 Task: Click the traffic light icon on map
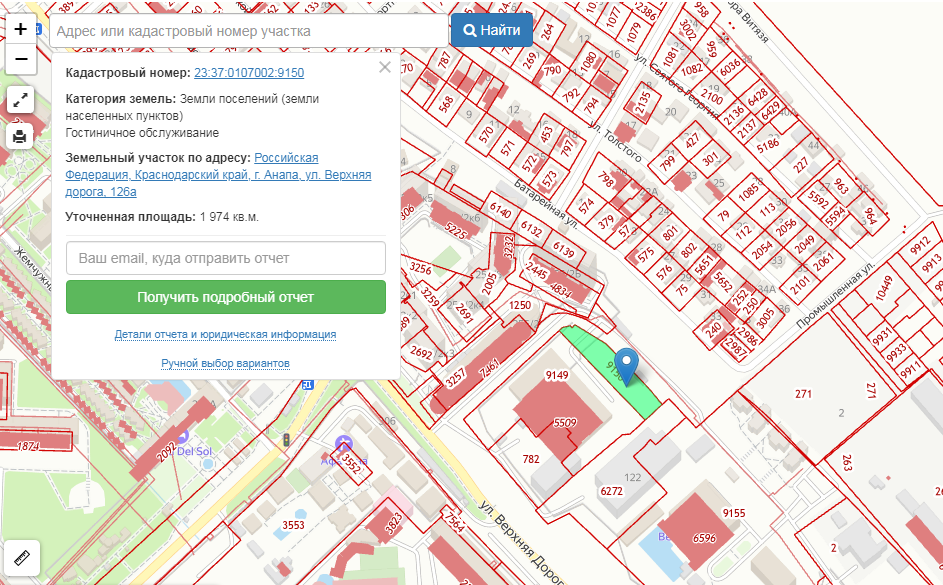point(288,440)
